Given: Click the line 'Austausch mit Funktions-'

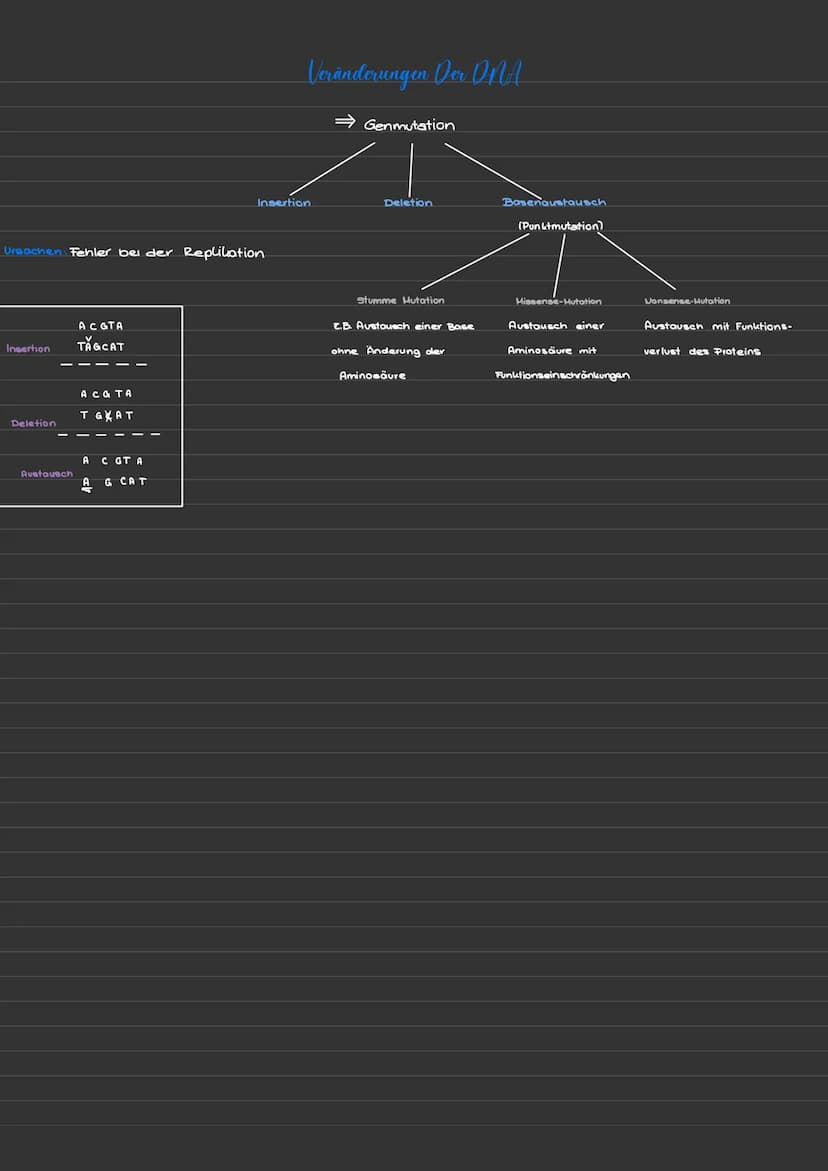Looking at the screenshot, I should 718,326.
